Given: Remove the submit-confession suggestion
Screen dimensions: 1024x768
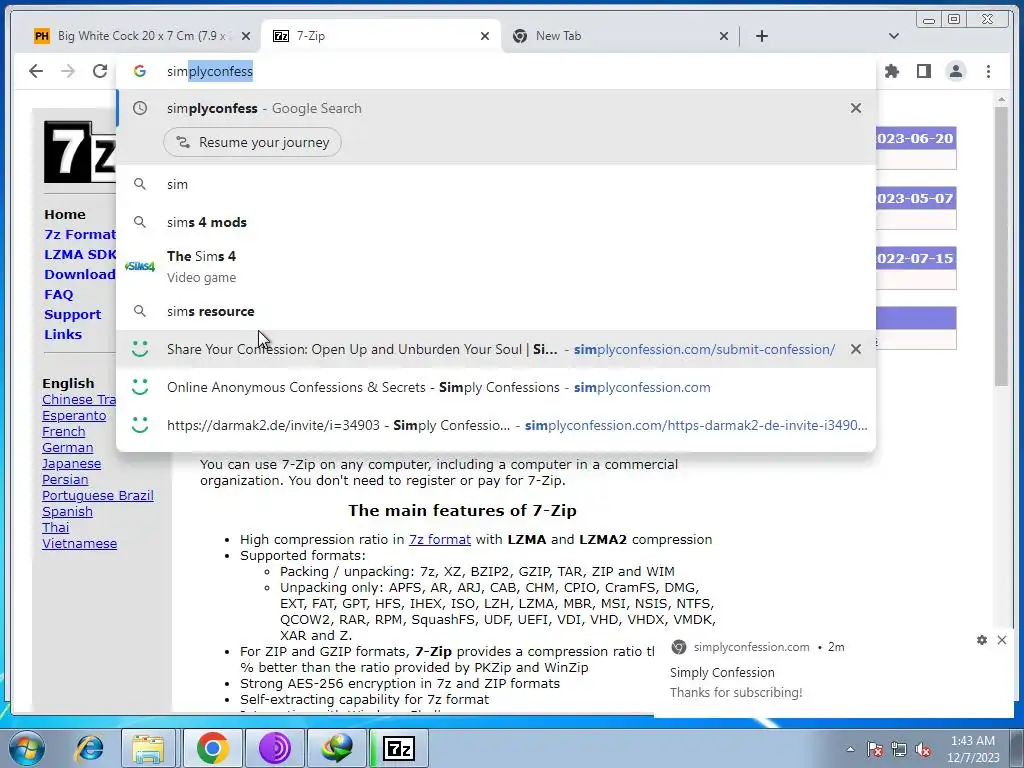Looking at the screenshot, I should [x=856, y=349].
